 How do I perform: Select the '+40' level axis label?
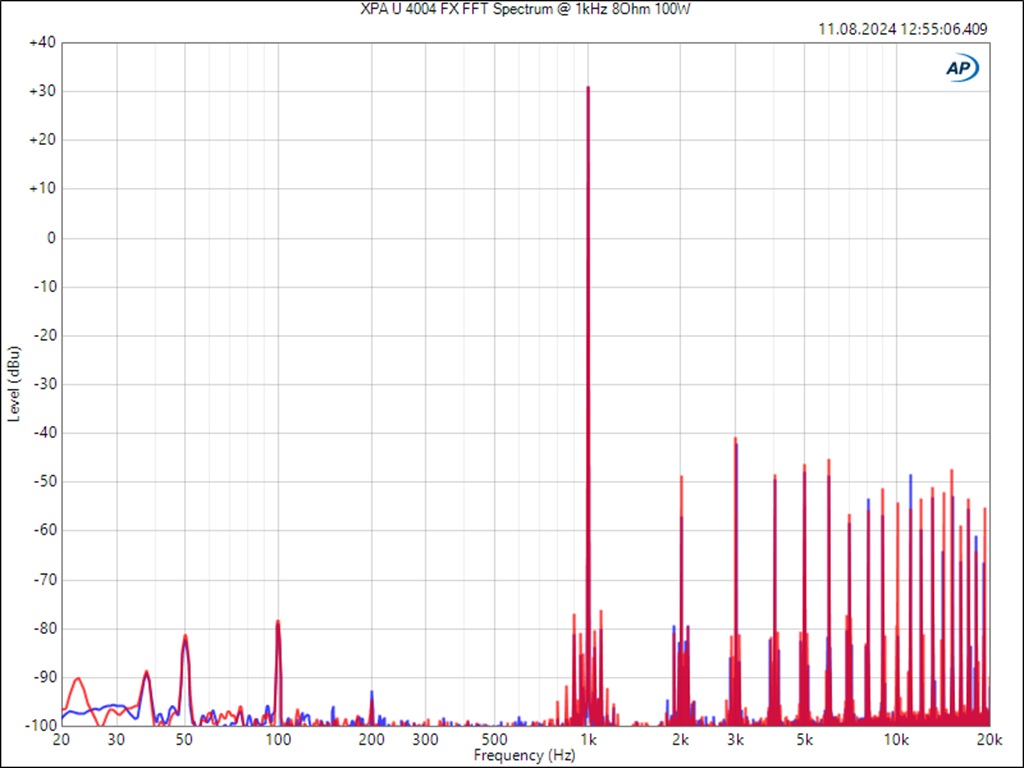(42, 43)
